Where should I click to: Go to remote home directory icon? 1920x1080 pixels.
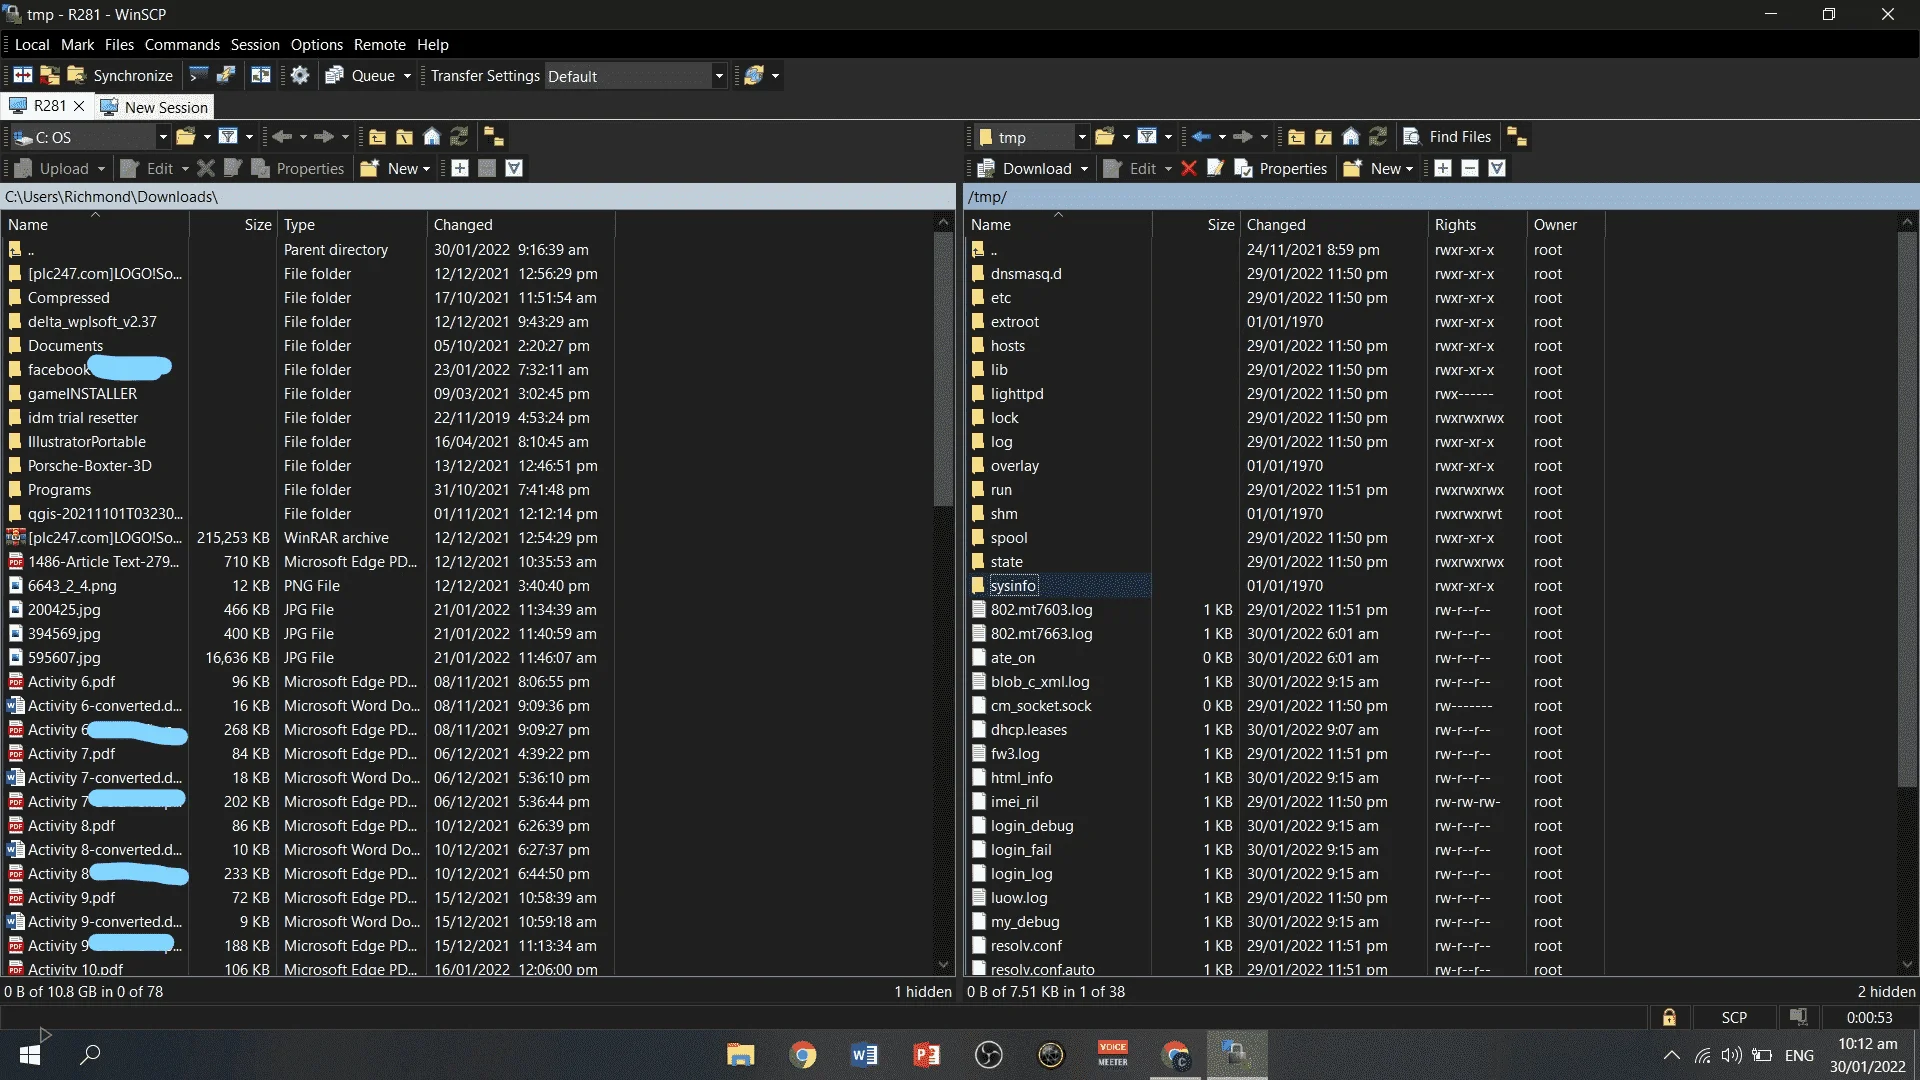pos(1351,137)
